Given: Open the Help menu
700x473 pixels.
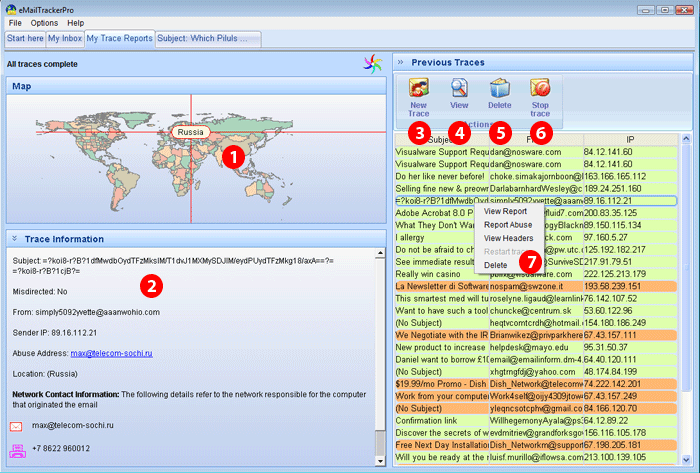Looking at the screenshot, I should [x=75, y=23].
